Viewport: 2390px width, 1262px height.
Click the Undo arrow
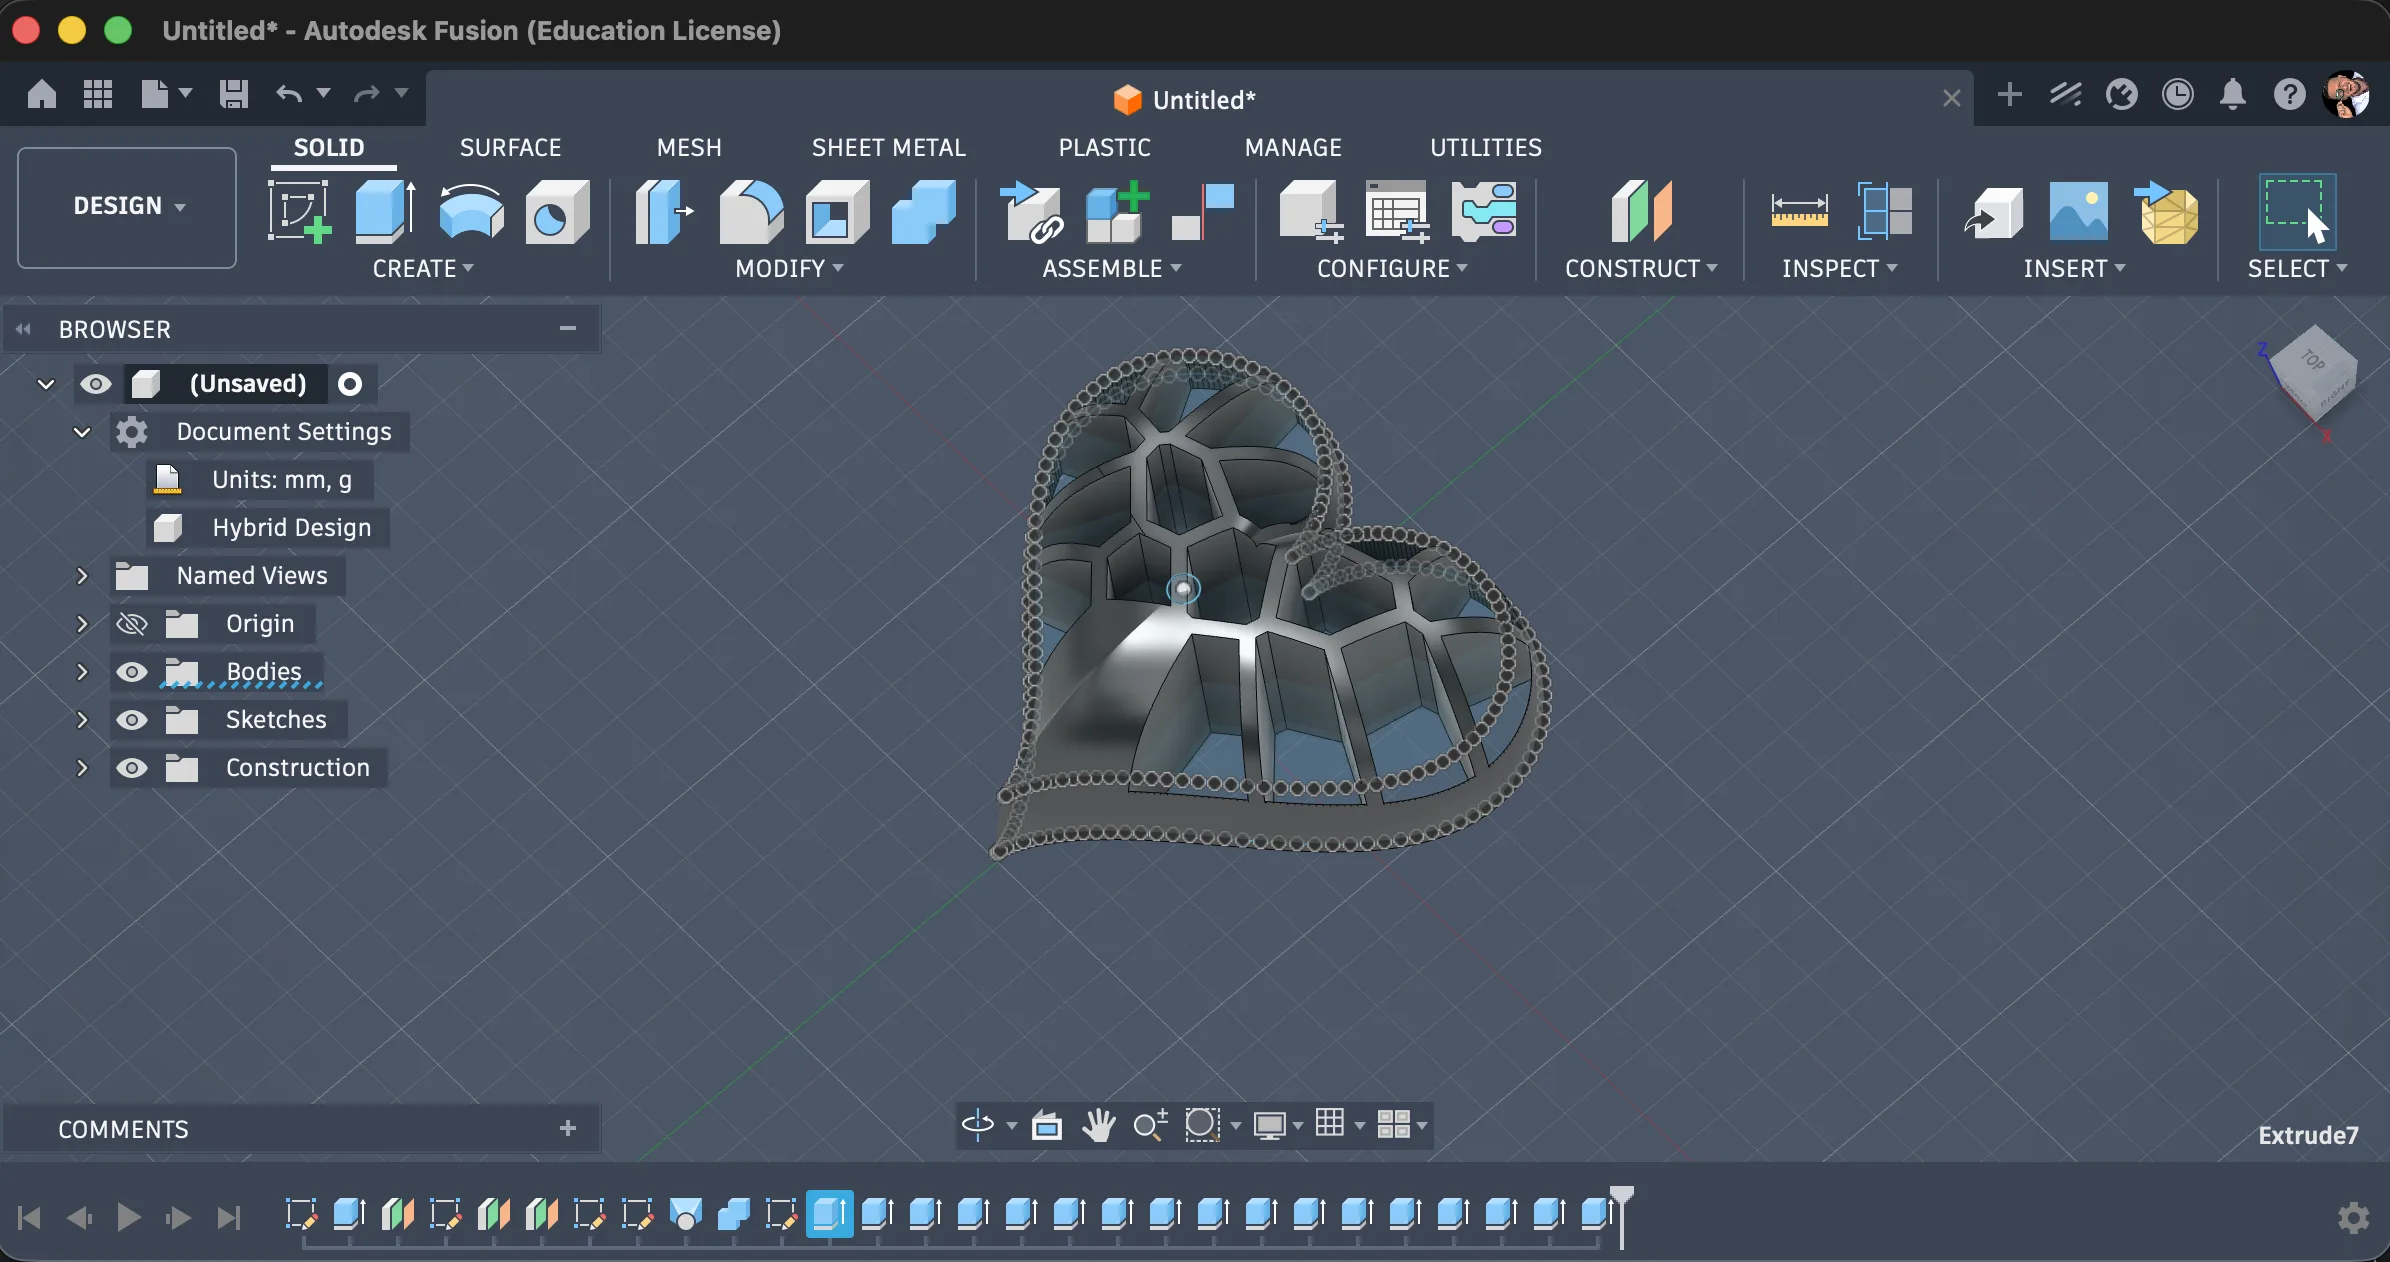point(289,94)
